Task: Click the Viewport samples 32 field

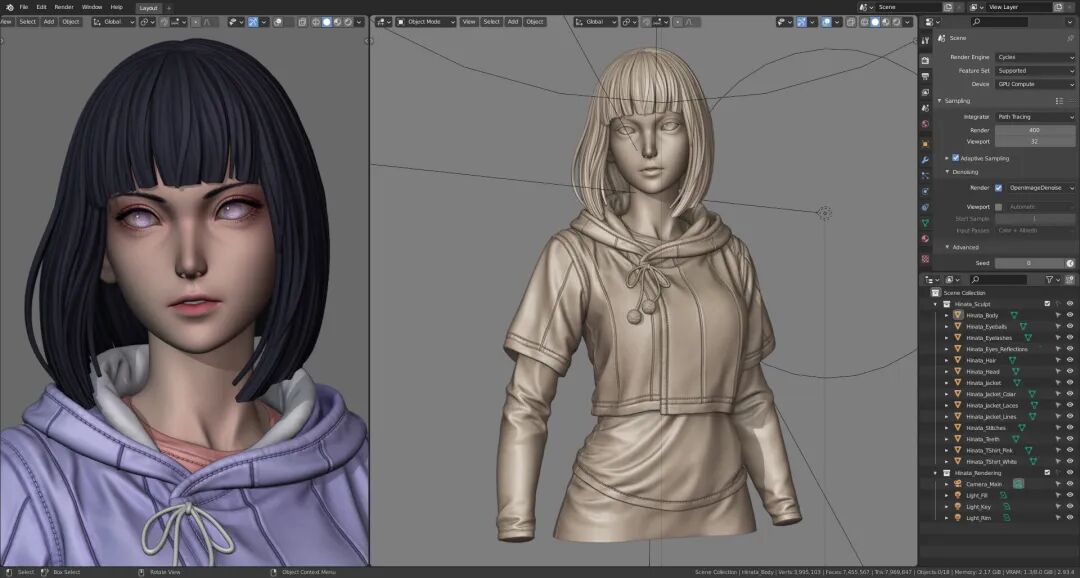Action: 1035,141
